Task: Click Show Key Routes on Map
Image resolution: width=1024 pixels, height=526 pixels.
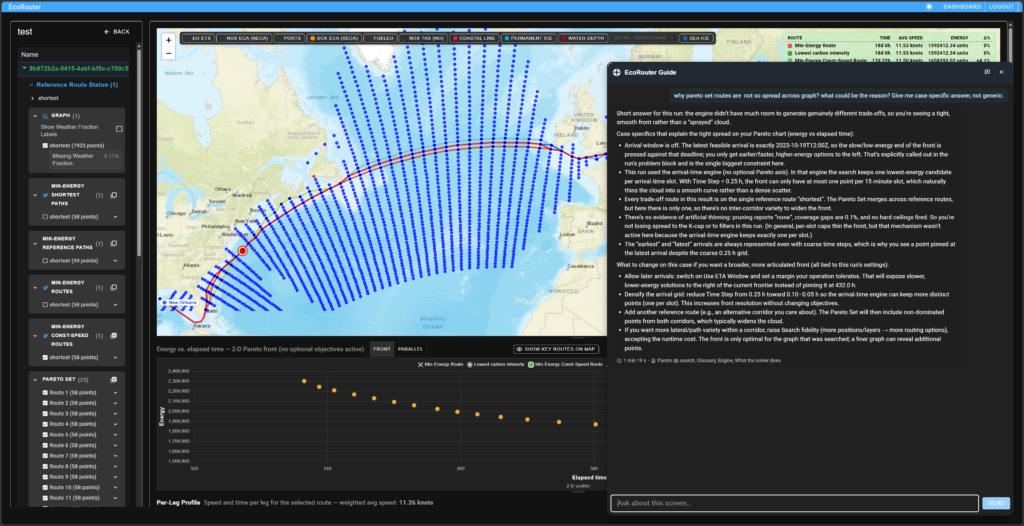Action: [556, 350]
